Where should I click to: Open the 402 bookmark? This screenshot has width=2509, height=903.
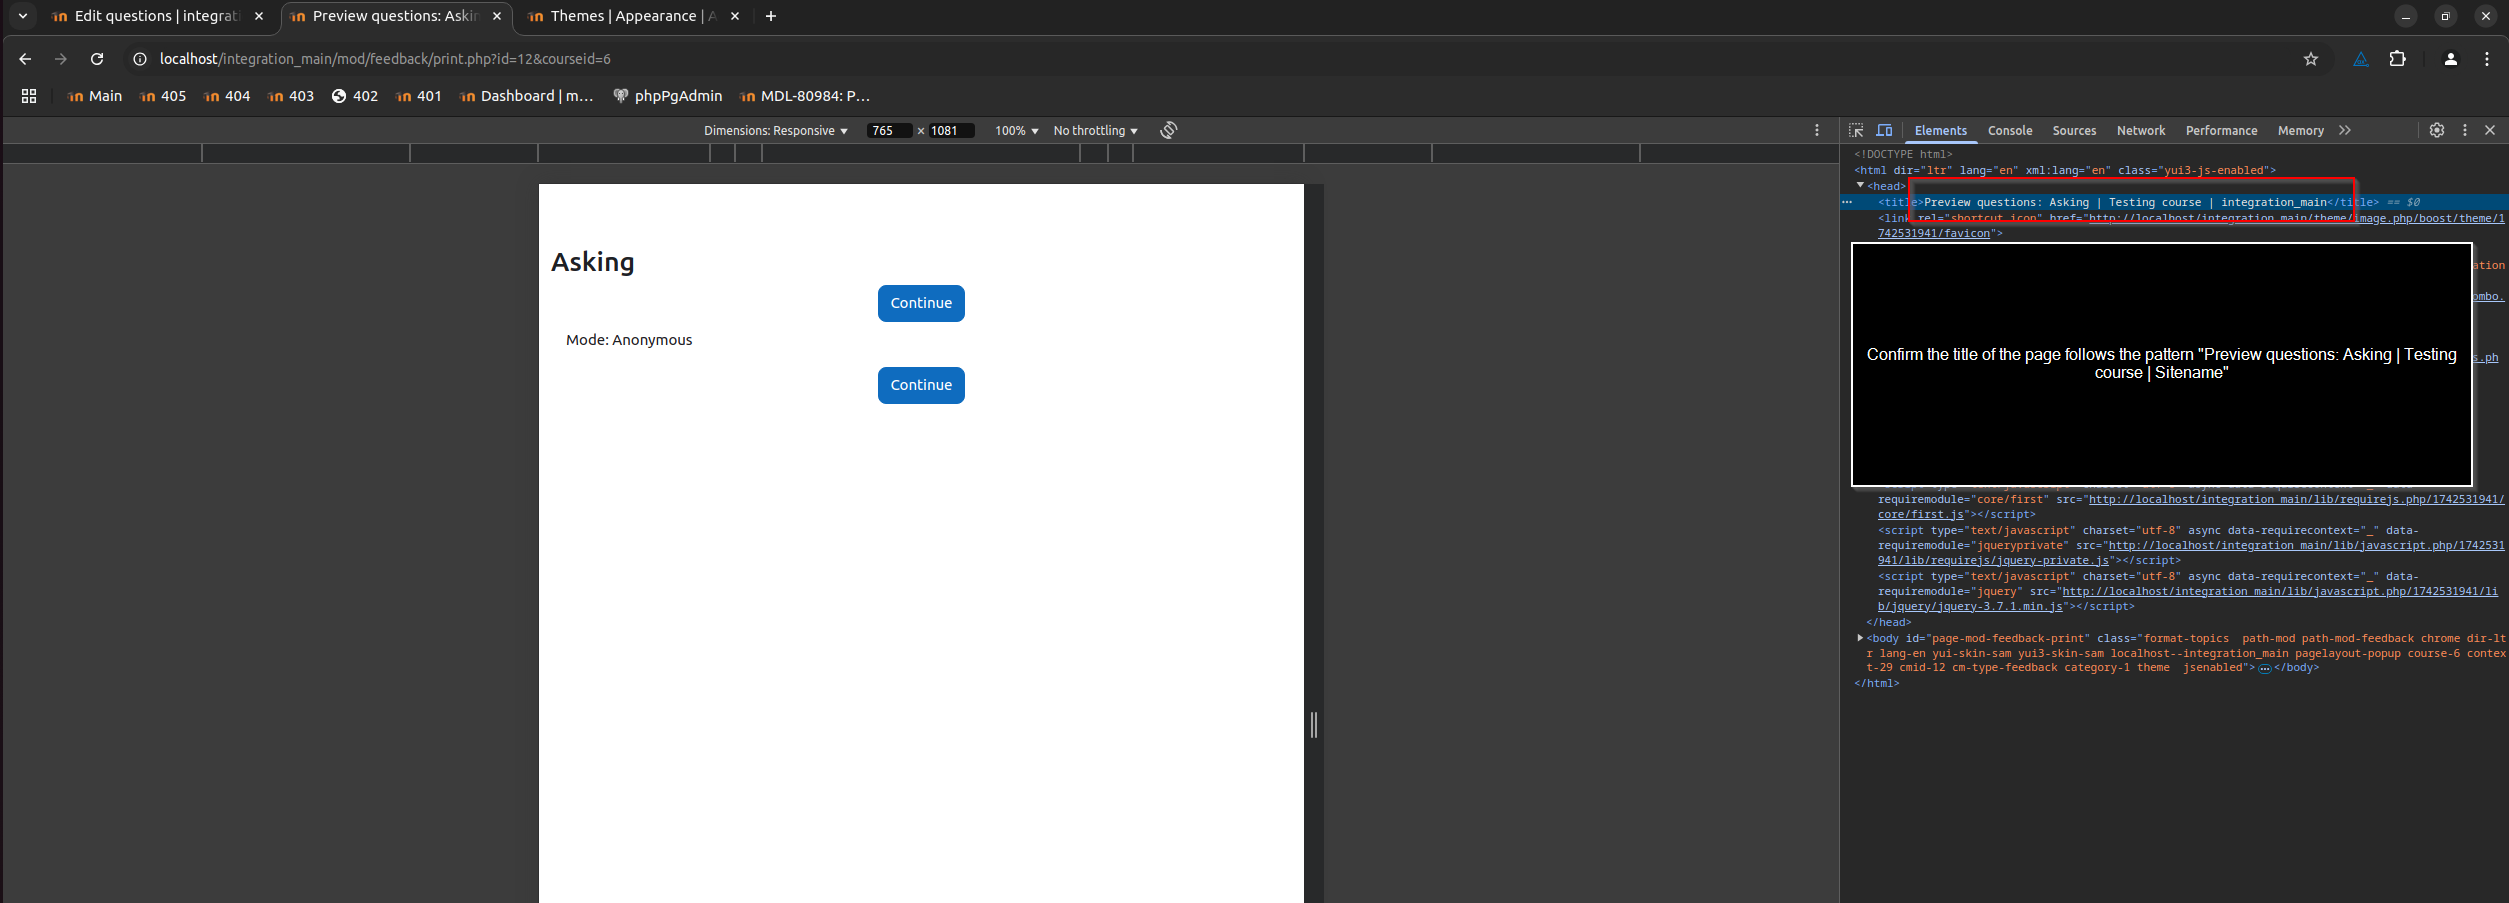355,96
